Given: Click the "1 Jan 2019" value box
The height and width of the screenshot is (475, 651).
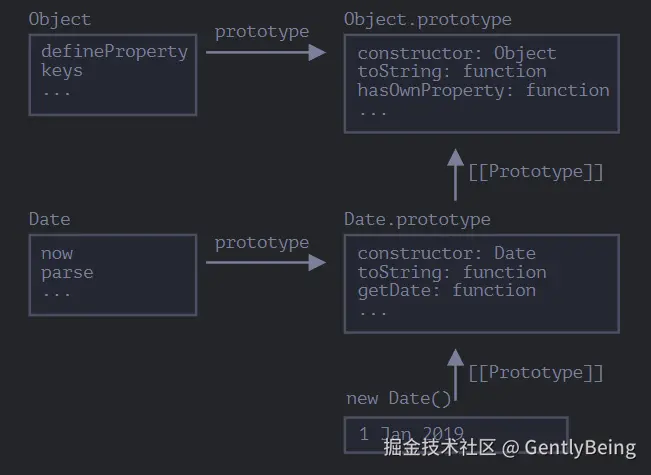Looking at the screenshot, I should (455, 433).
